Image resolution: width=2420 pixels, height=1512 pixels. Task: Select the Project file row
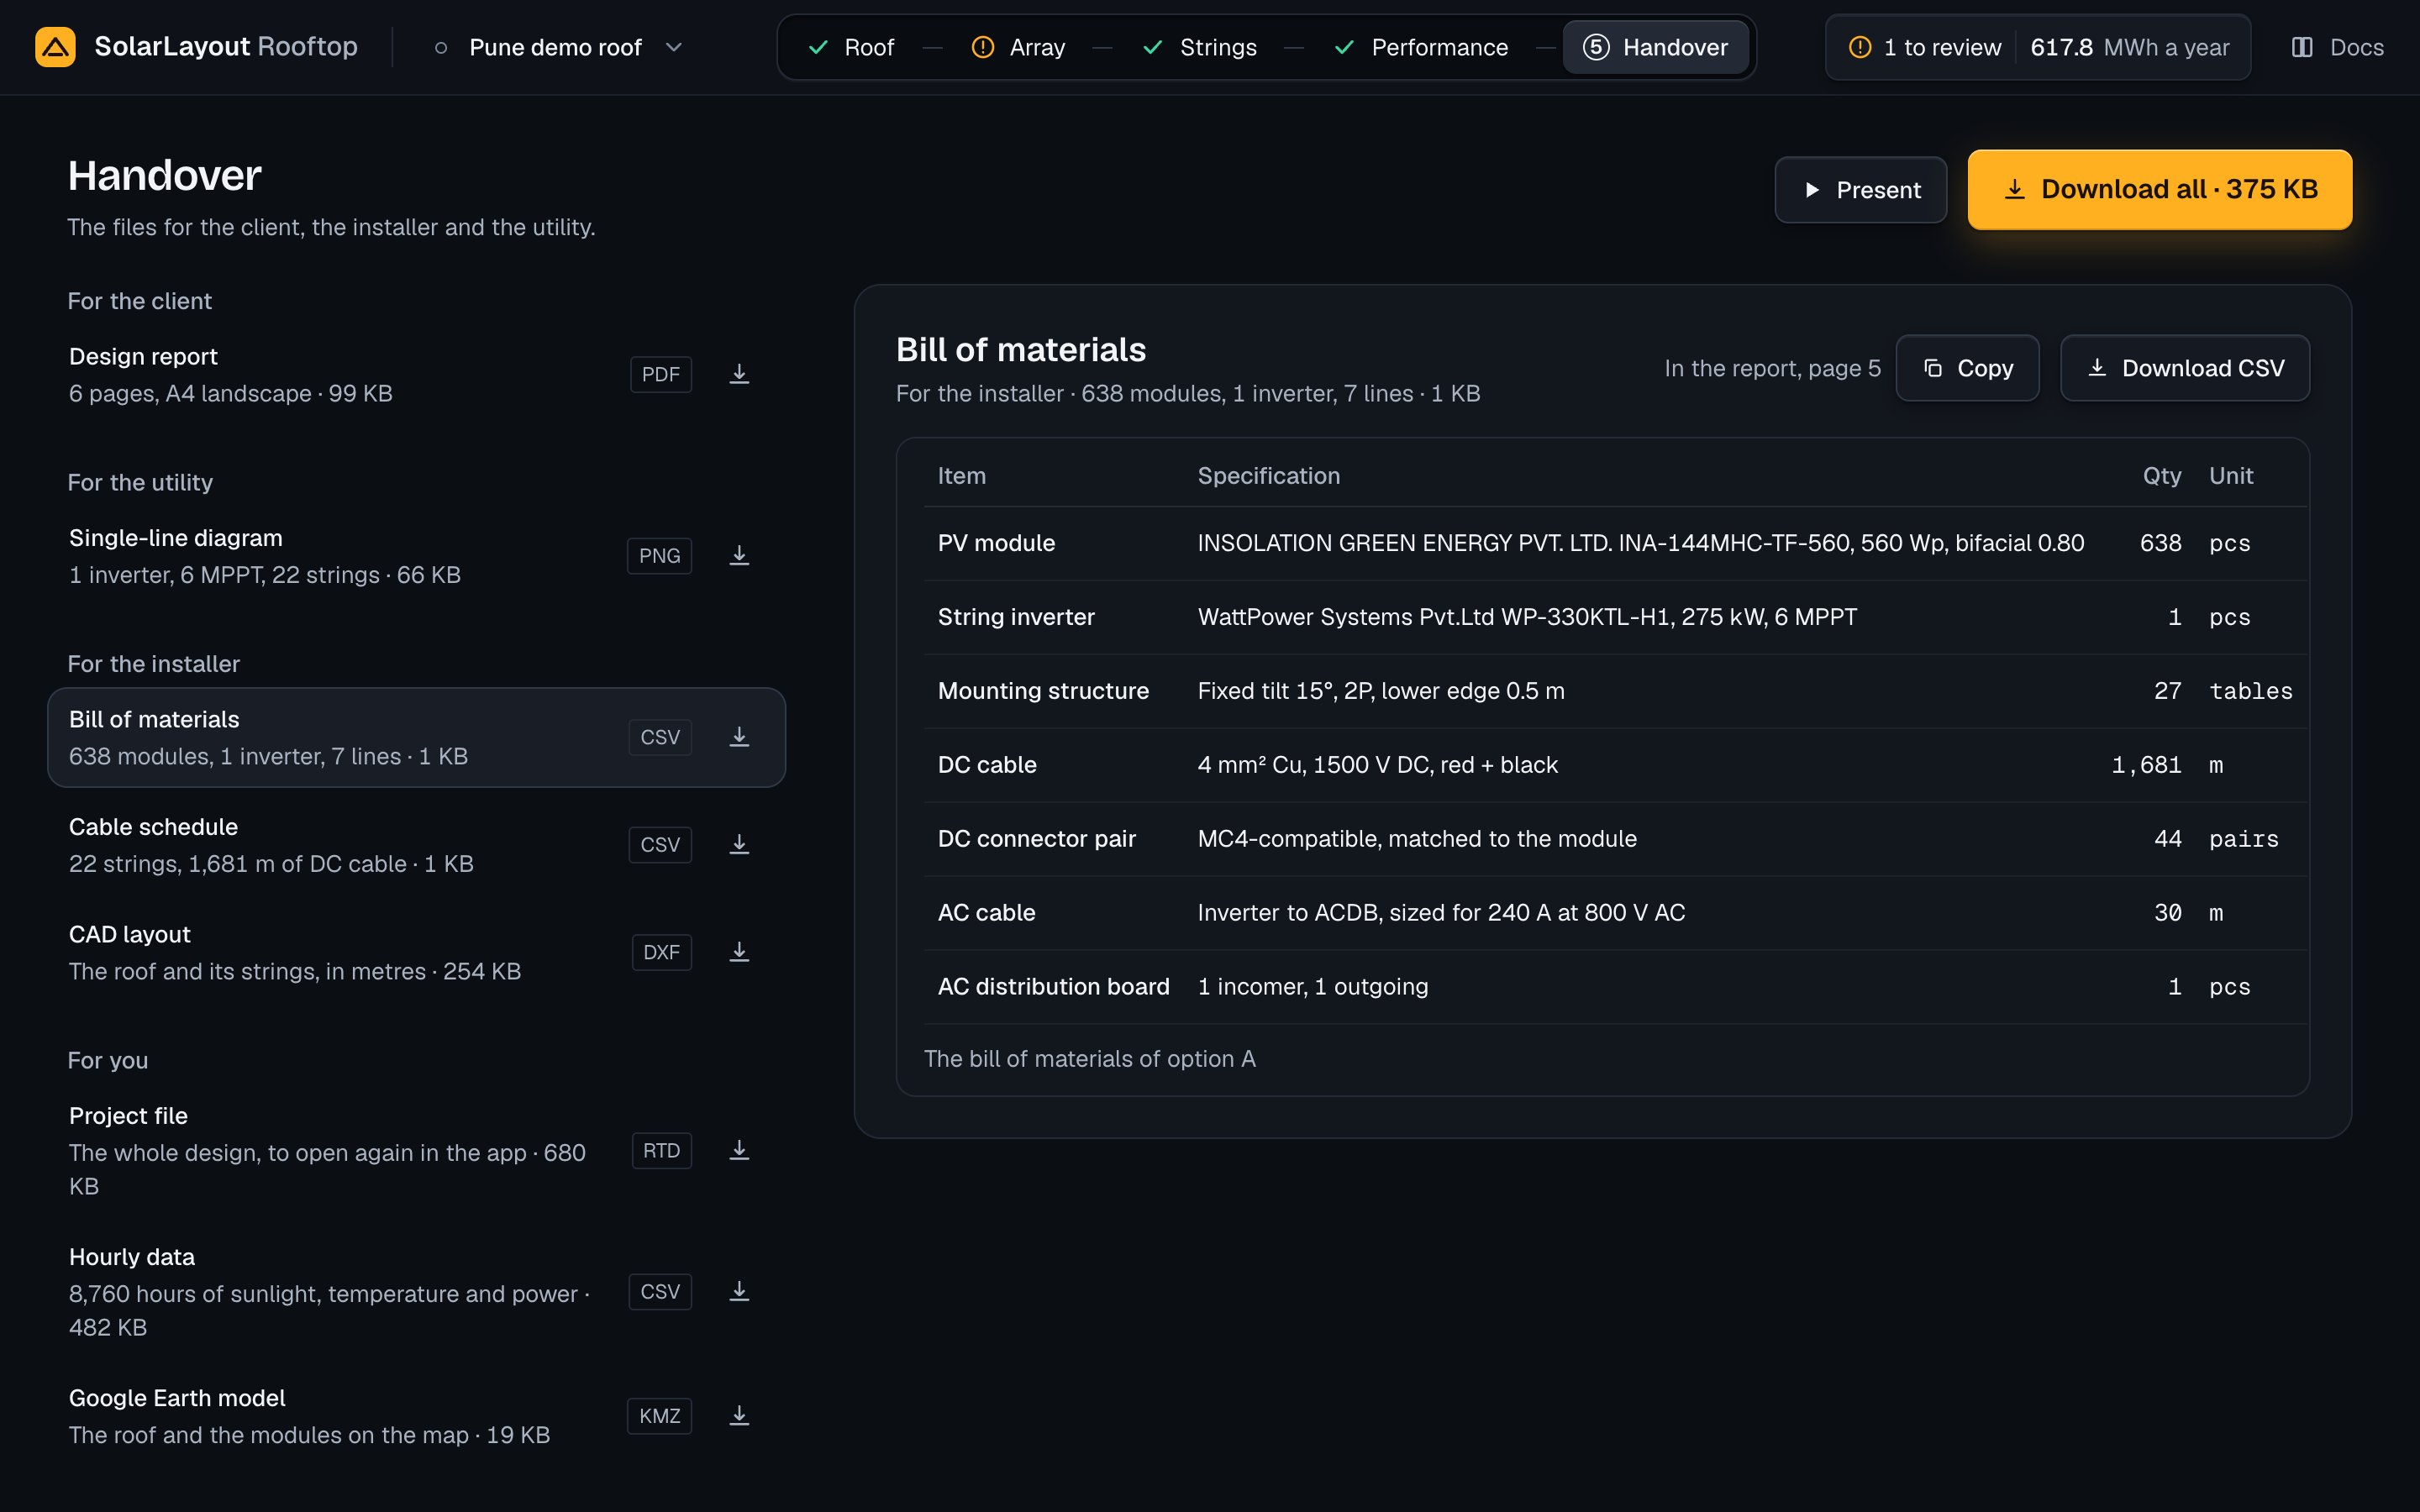click(416, 1151)
